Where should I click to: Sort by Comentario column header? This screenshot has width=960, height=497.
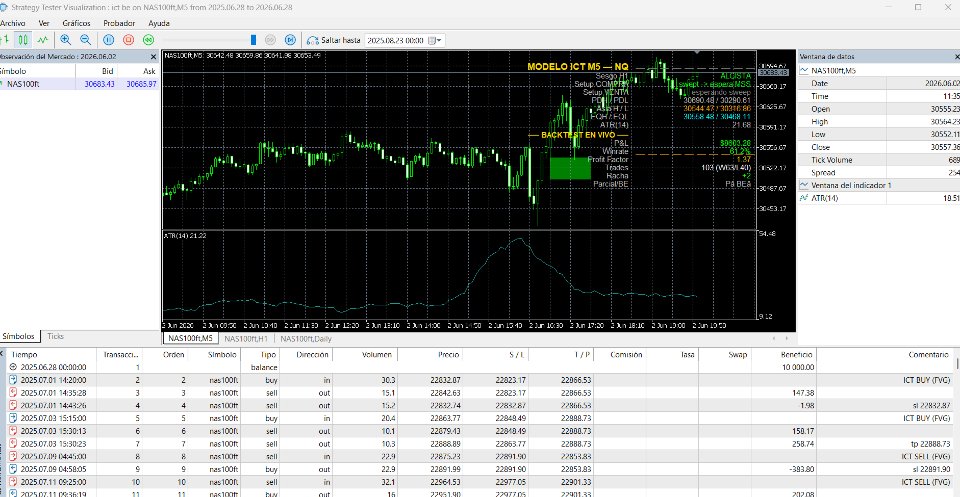929,354
